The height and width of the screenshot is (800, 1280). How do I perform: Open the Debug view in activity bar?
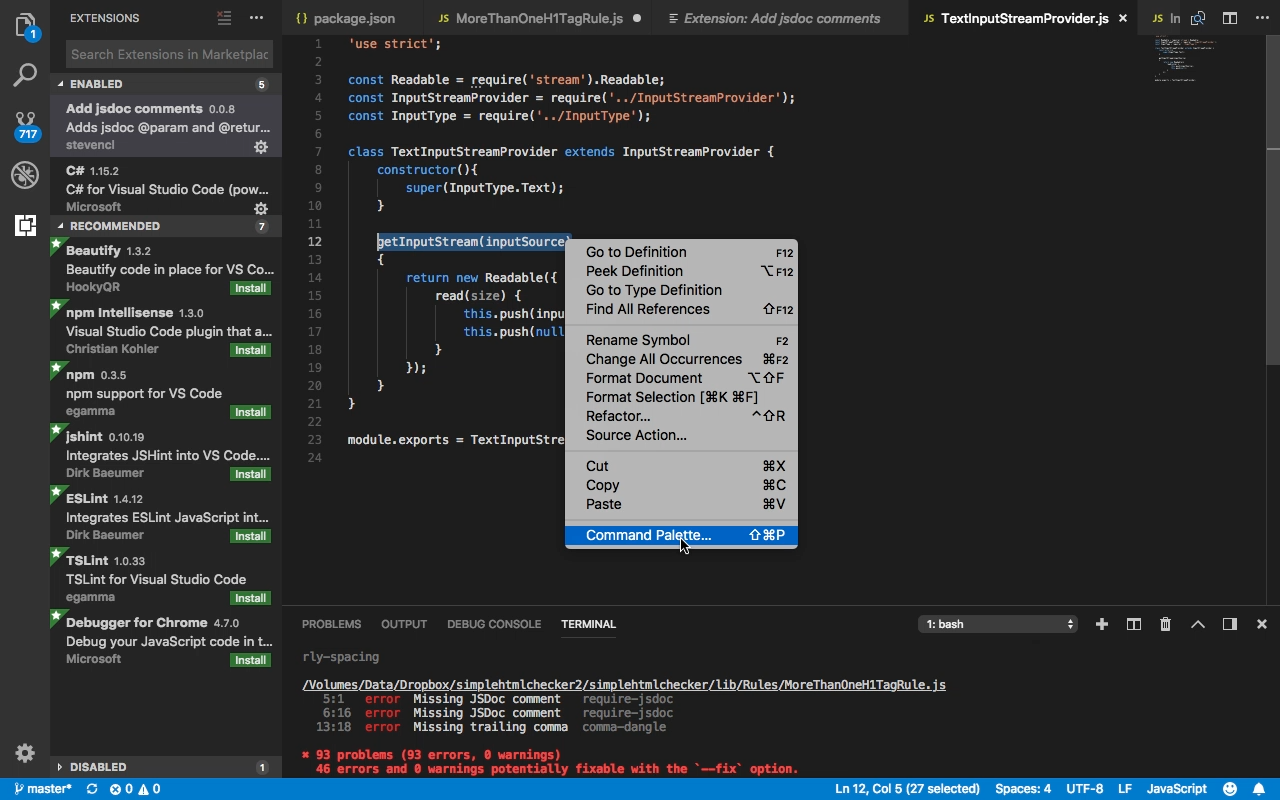coord(25,175)
